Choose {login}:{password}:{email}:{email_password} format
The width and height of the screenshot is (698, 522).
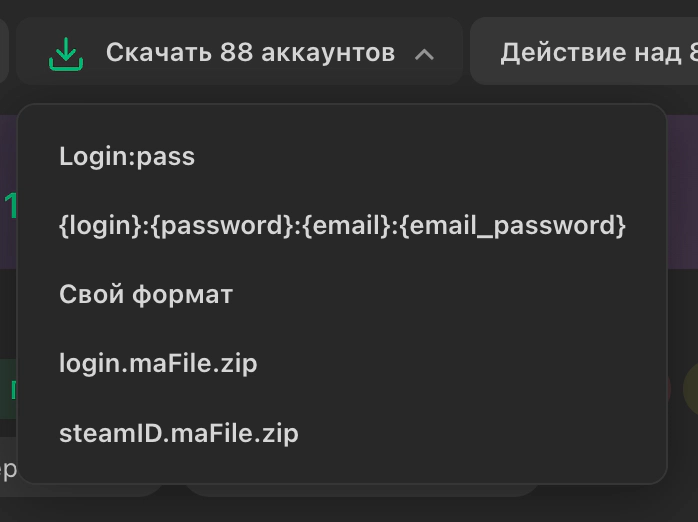coord(341,225)
